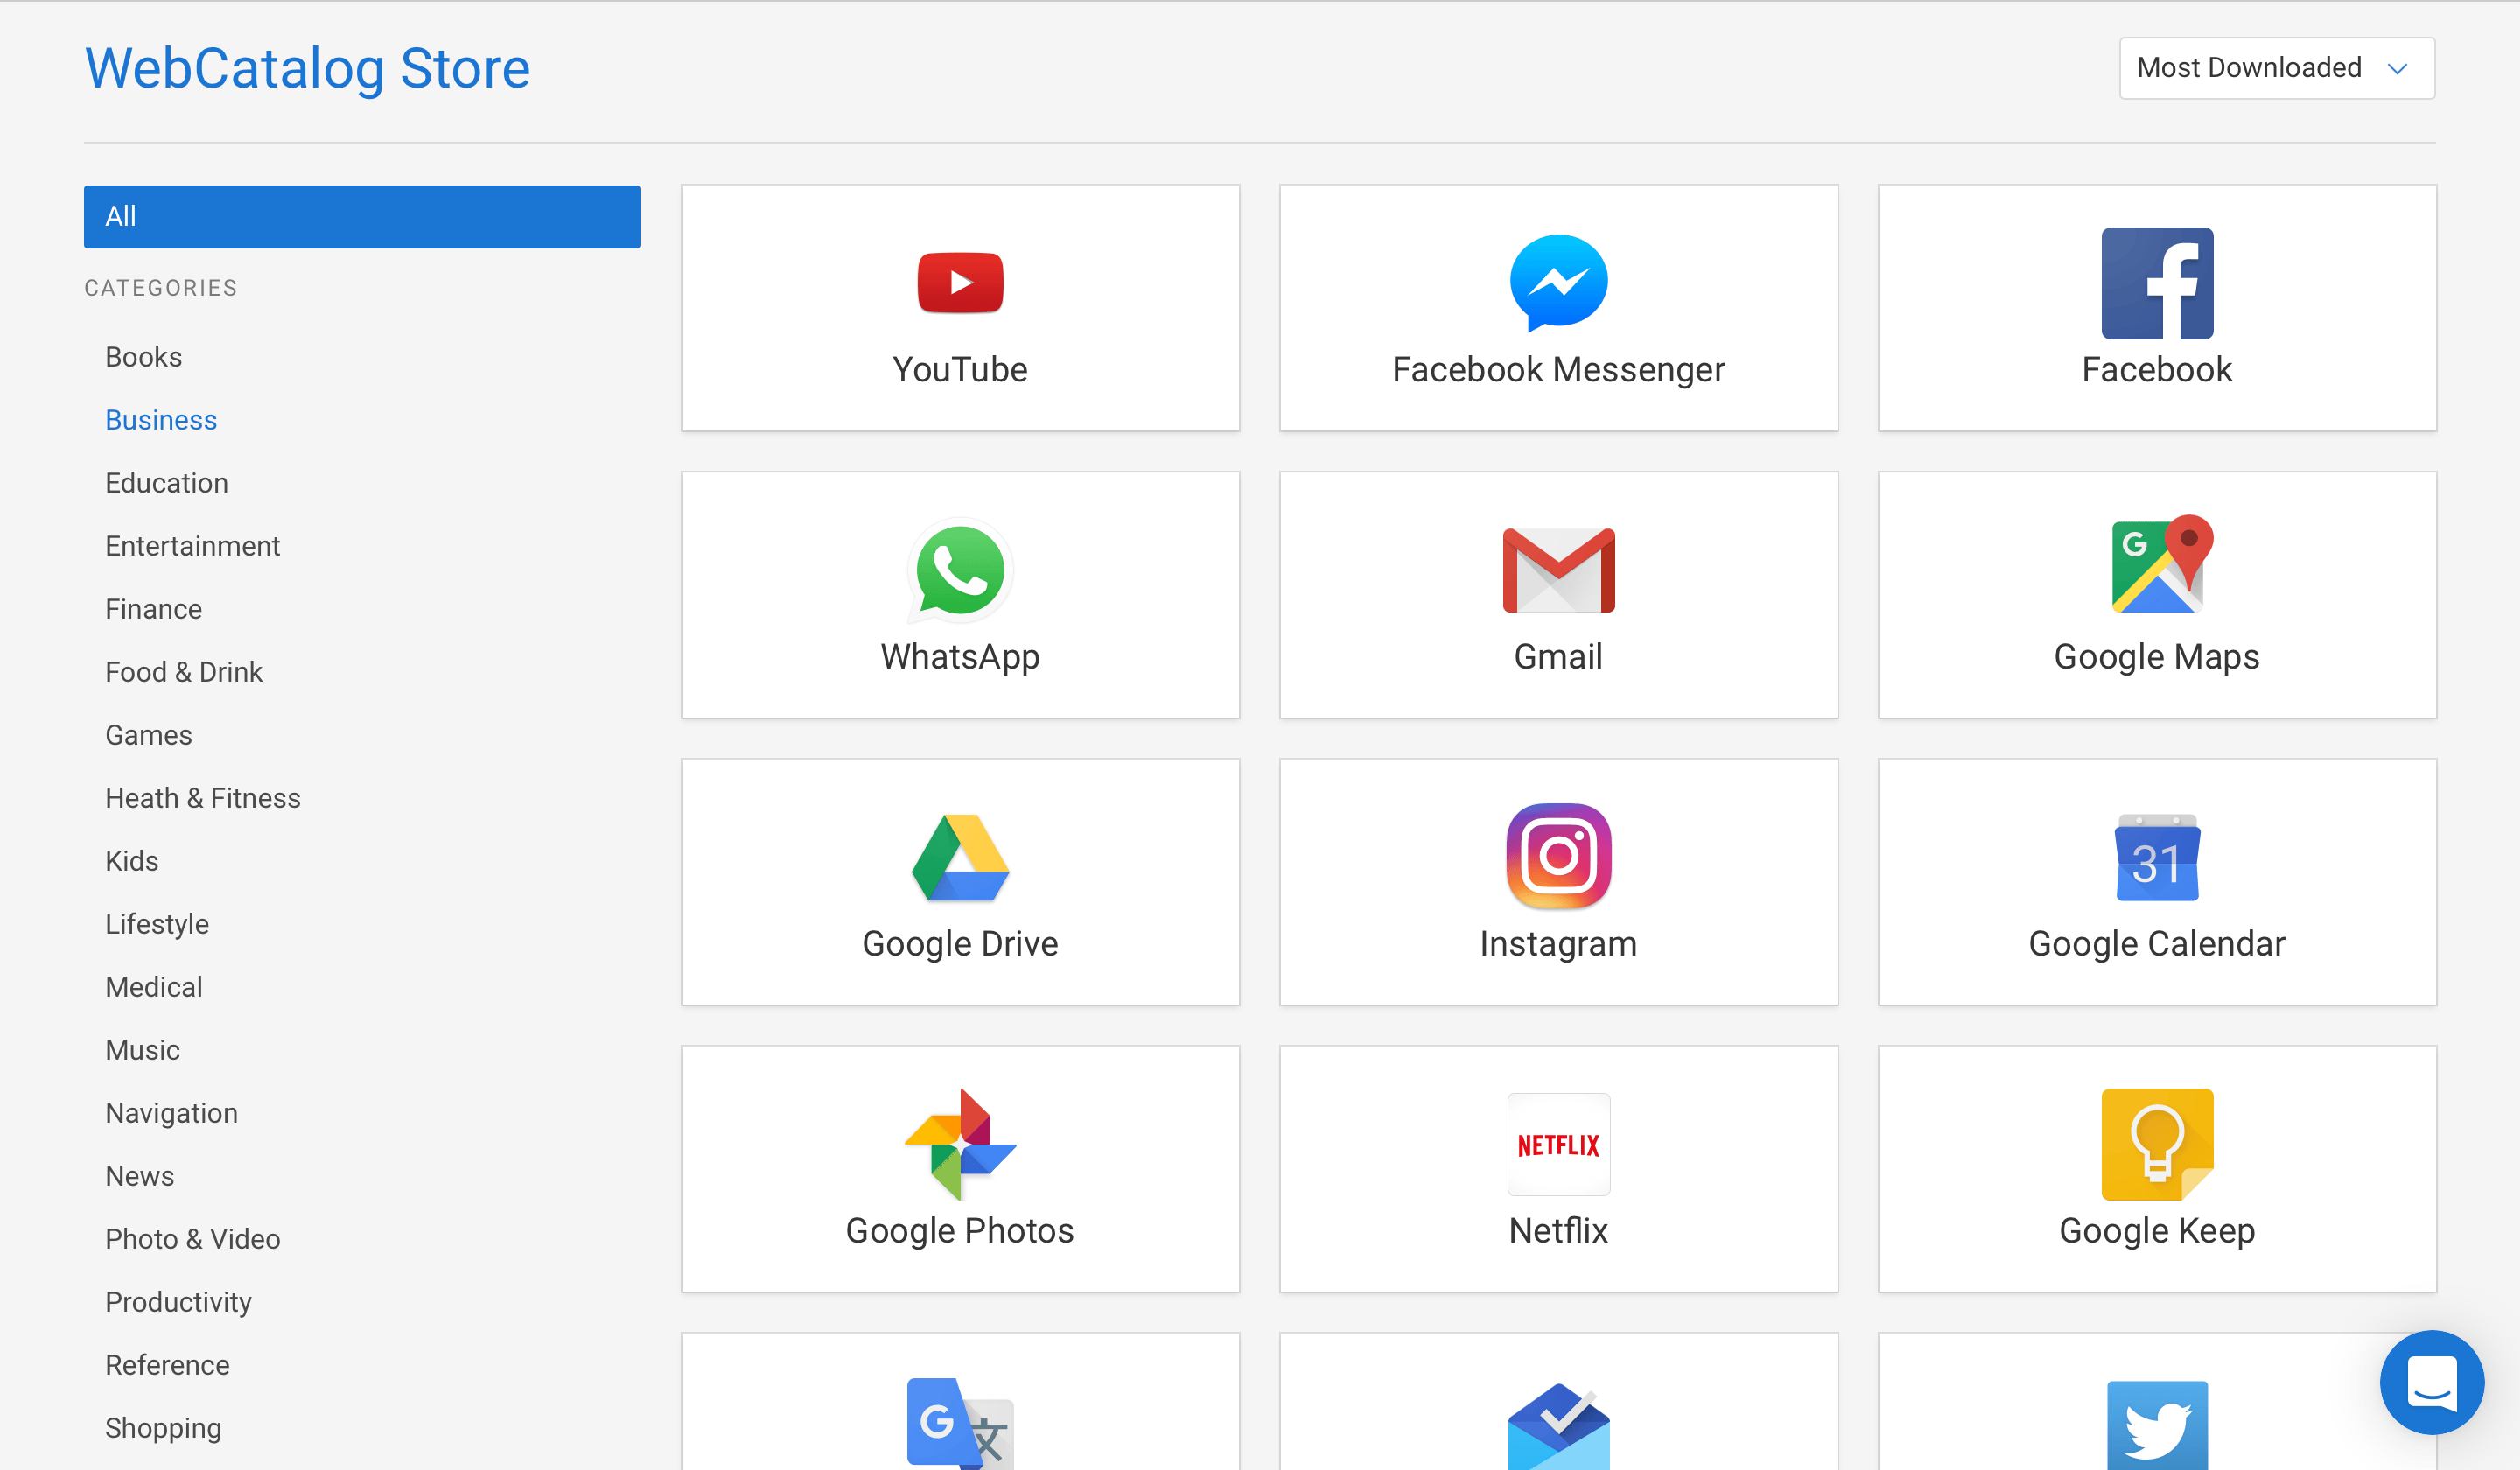2520x1470 pixels.
Task: Open the Finance category
Action: (154, 609)
